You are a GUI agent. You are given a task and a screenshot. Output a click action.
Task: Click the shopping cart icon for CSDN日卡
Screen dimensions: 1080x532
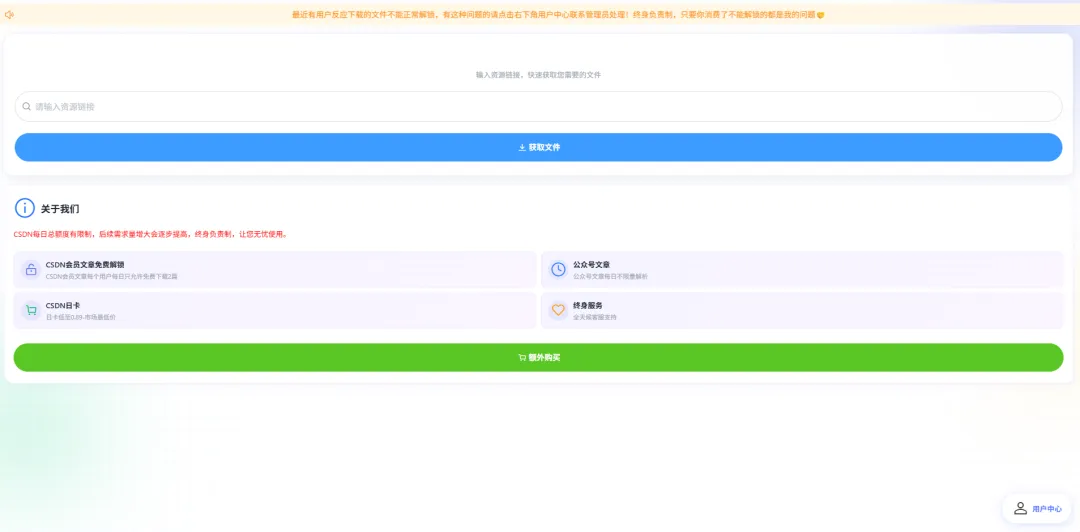tap(31, 311)
